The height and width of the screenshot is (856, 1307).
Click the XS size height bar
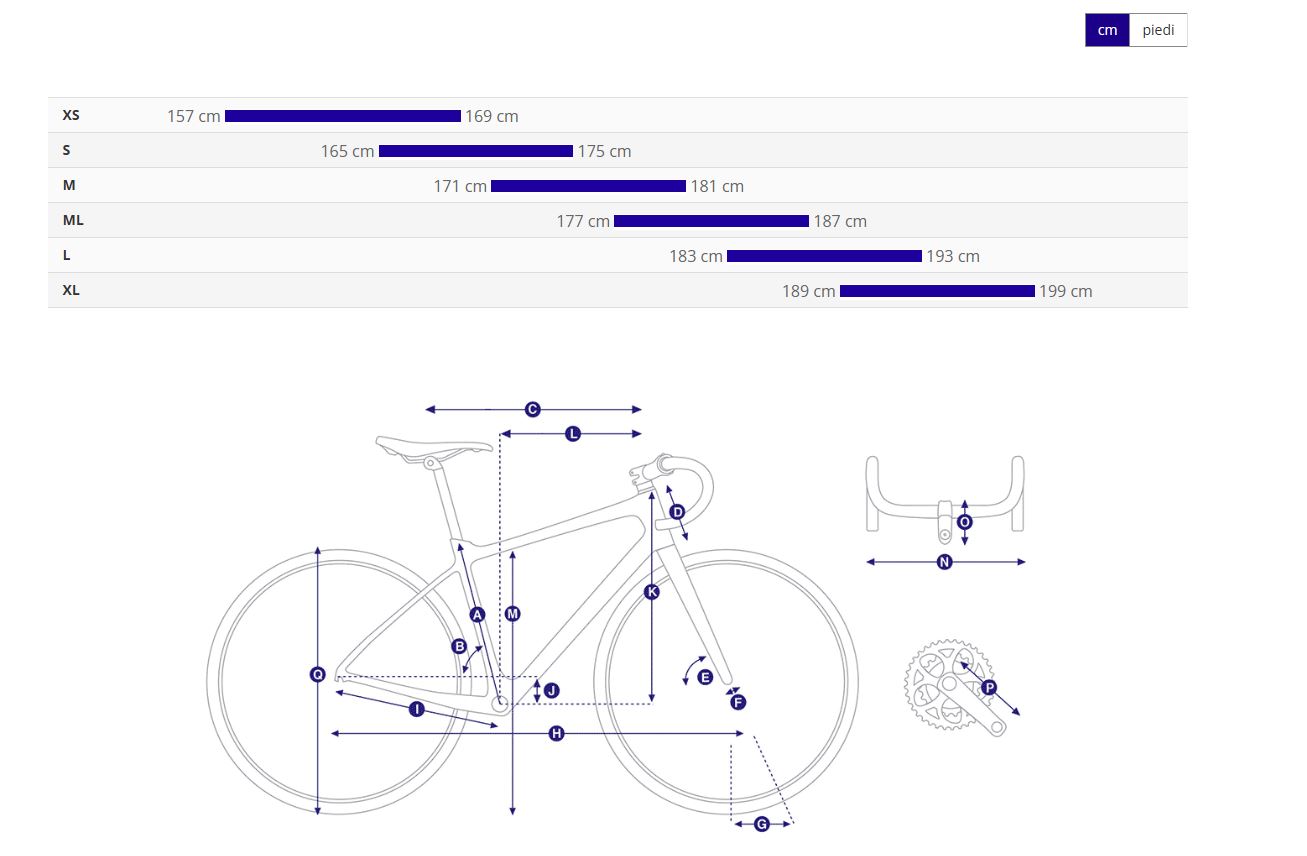[343, 116]
